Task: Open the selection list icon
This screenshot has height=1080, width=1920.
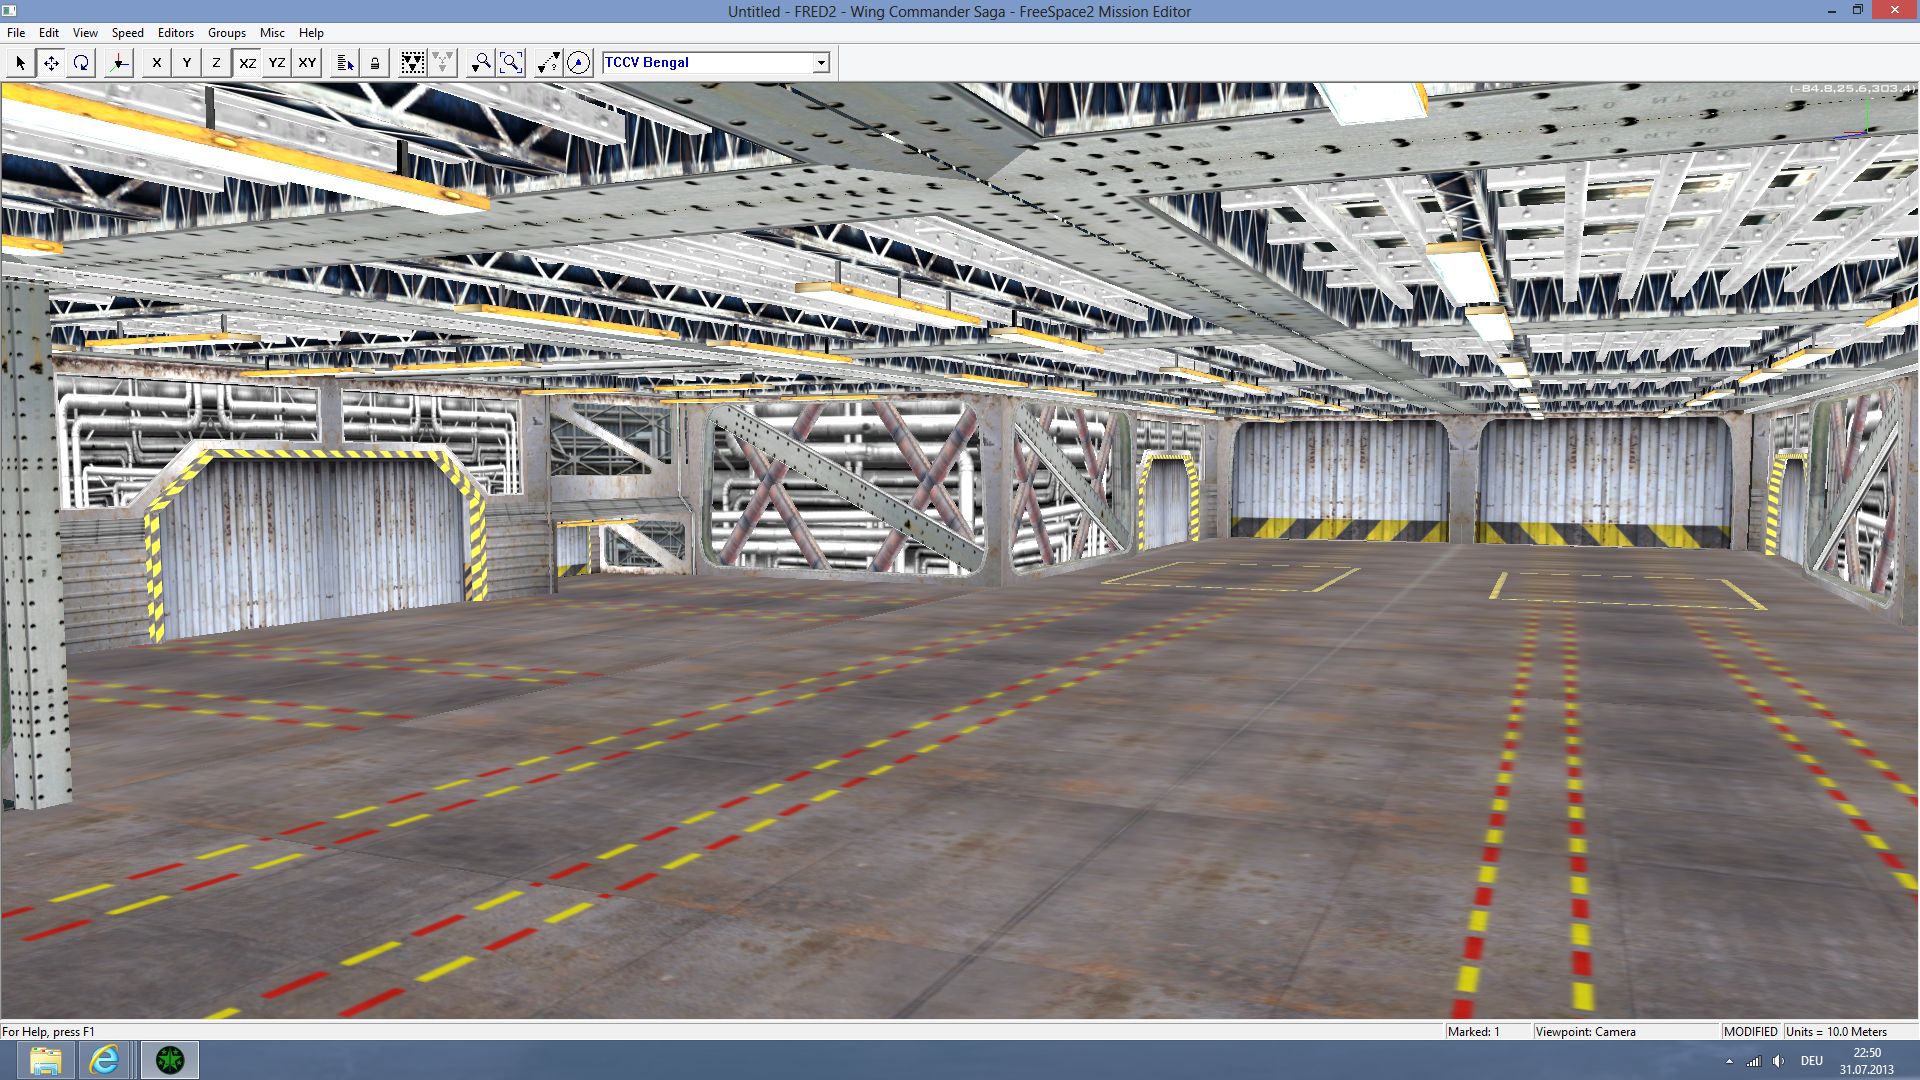Action: click(345, 63)
